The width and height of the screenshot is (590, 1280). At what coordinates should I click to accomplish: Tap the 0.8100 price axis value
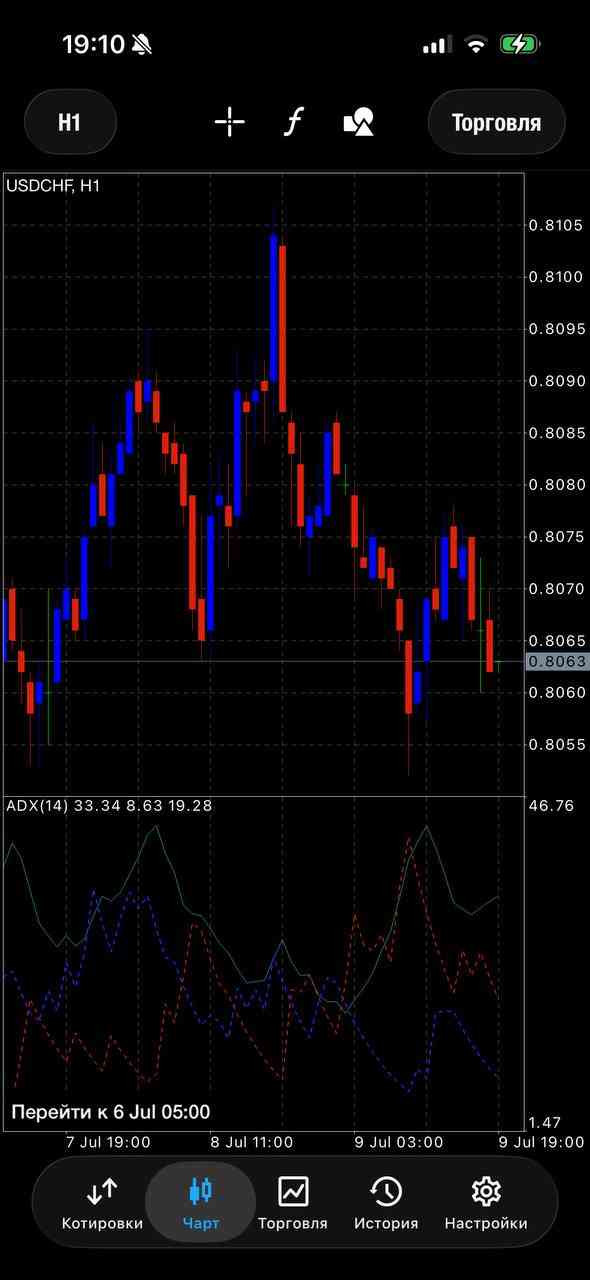(x=555, y=277)
